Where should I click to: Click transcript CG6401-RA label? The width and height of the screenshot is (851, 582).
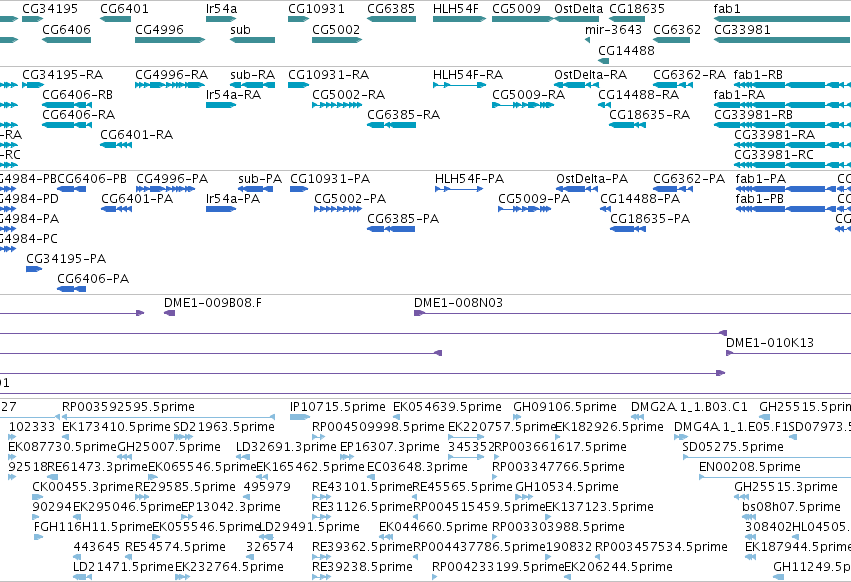click(136, 135)
